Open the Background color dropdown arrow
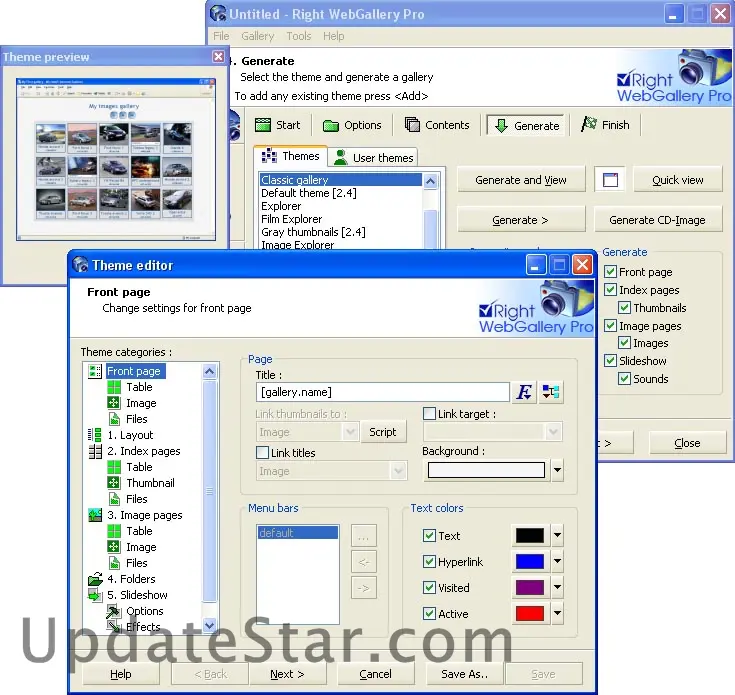The height and width of the screenshot is (695, 735). click(557, 470)
